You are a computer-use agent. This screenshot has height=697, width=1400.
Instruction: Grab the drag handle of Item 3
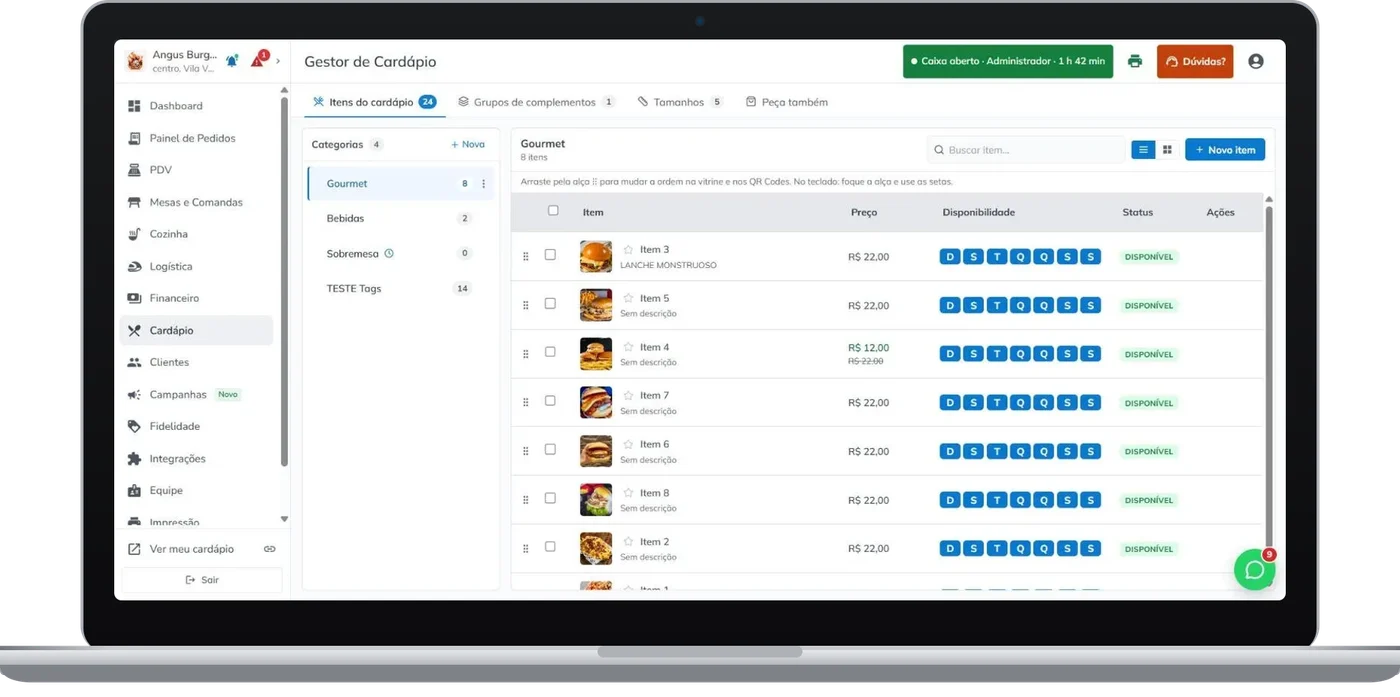point(526,257)
